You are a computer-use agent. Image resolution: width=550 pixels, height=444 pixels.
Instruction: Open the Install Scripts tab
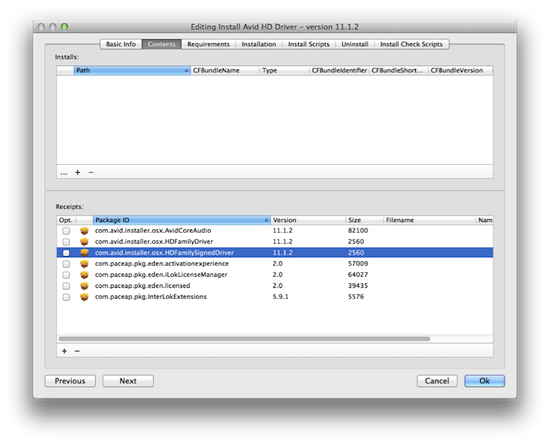point(309,44)
